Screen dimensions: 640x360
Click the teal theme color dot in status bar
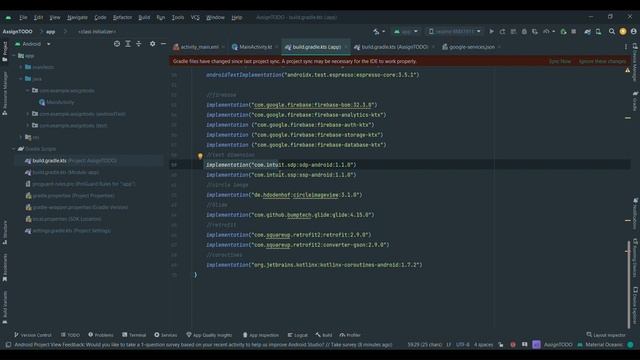tap(631, 345)
